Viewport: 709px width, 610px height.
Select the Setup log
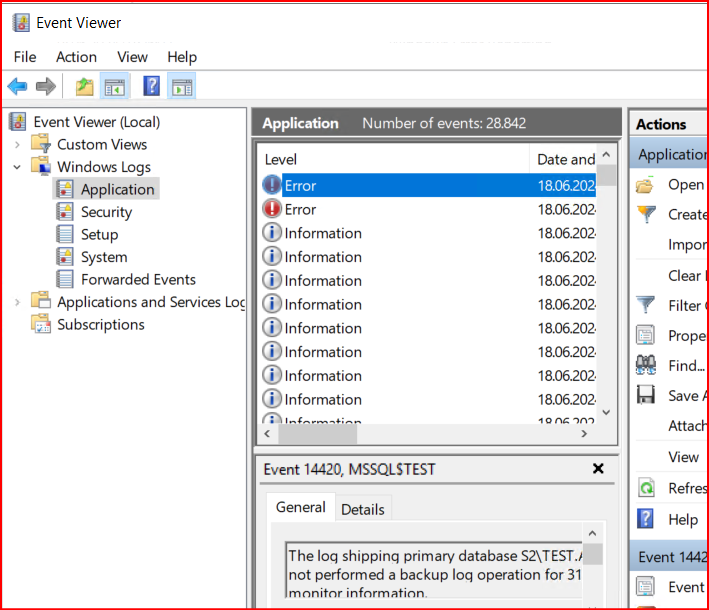99,234
